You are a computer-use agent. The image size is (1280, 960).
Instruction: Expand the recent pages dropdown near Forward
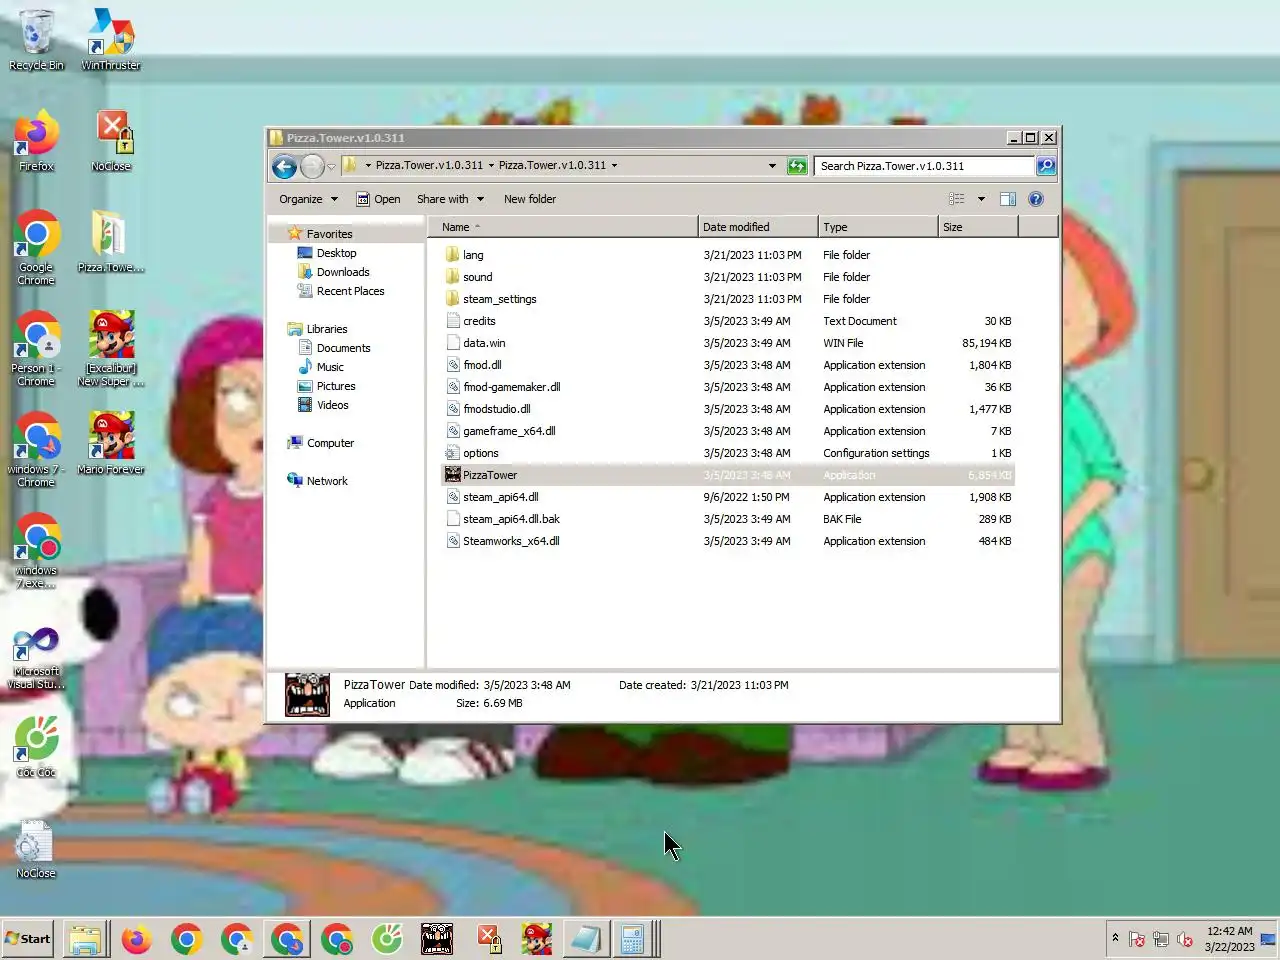(x=331, y=167)
